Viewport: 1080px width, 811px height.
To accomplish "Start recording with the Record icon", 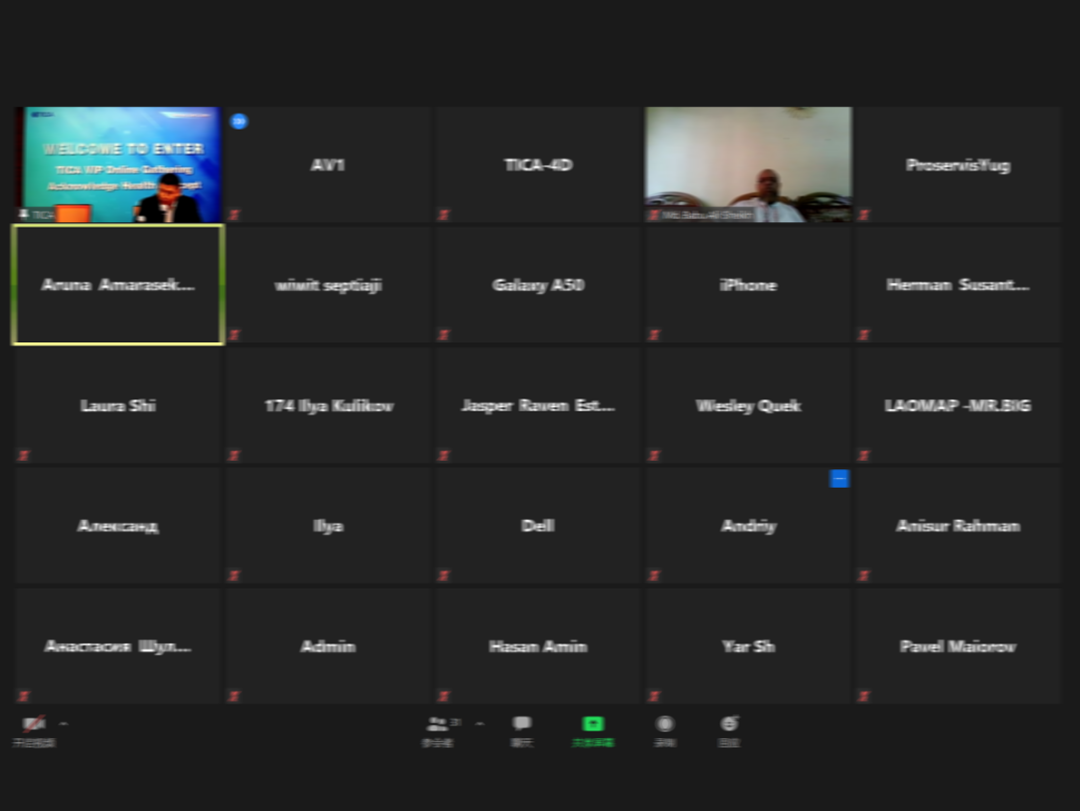I will point(665,726).
